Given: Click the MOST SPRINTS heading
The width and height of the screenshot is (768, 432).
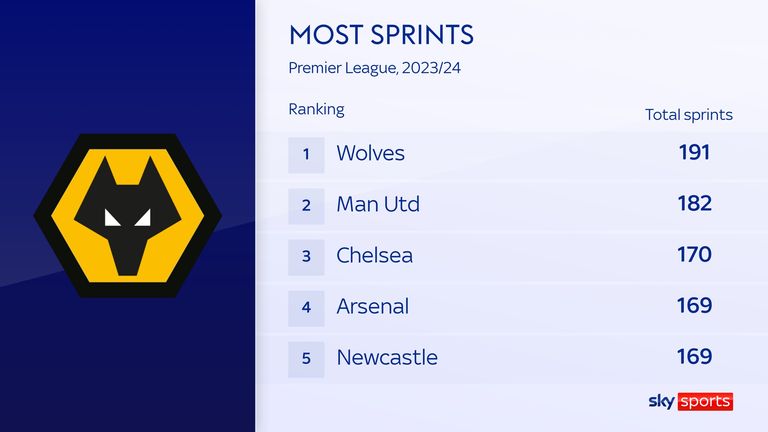Looking at the screenshot, I should click(x=382, y=35).
